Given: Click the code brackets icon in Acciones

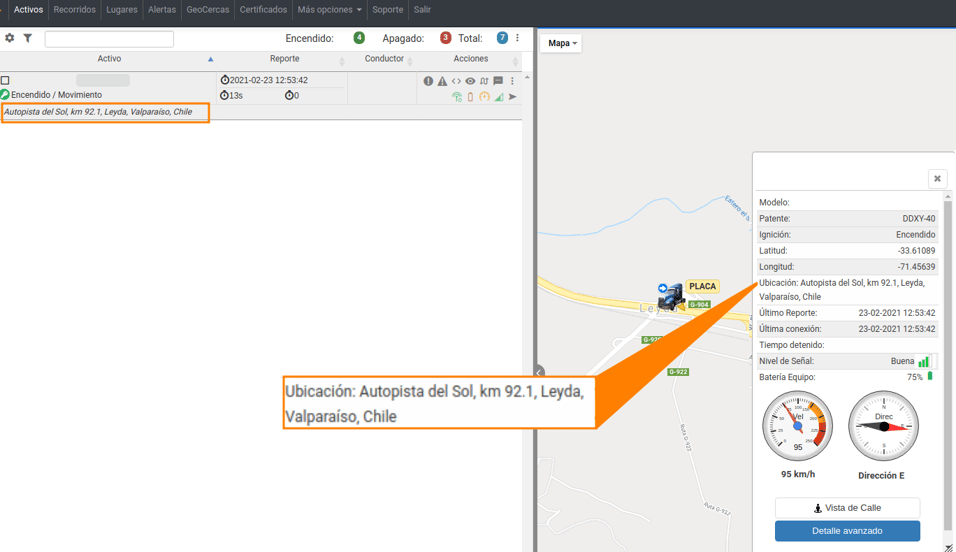Looking at the screenshot, I should point(456,81).
